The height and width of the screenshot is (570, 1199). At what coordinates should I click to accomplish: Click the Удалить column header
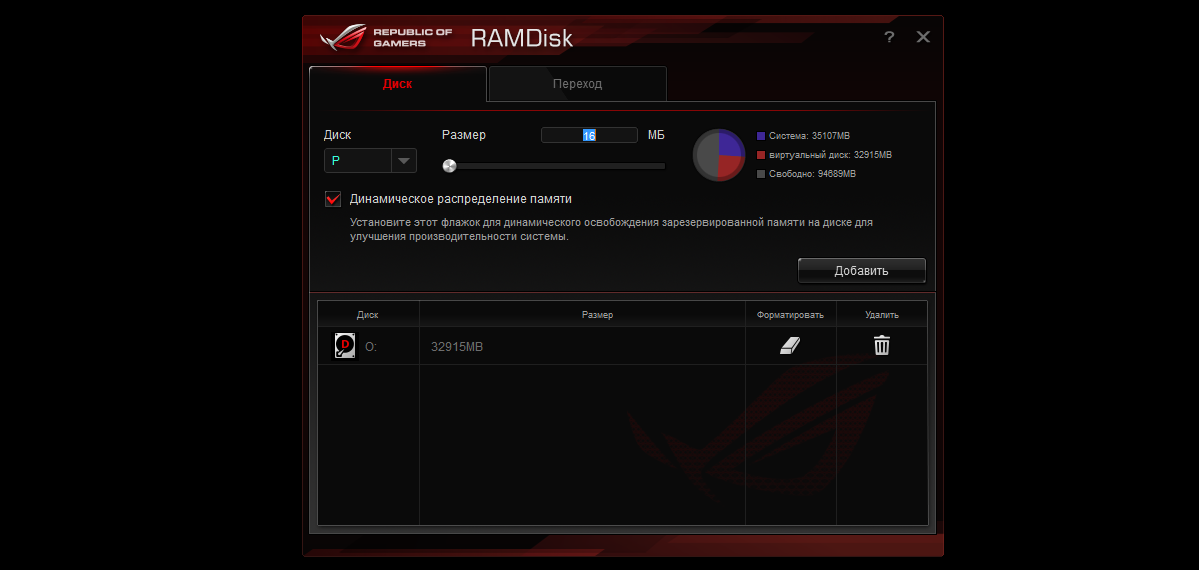coord(882,314)
